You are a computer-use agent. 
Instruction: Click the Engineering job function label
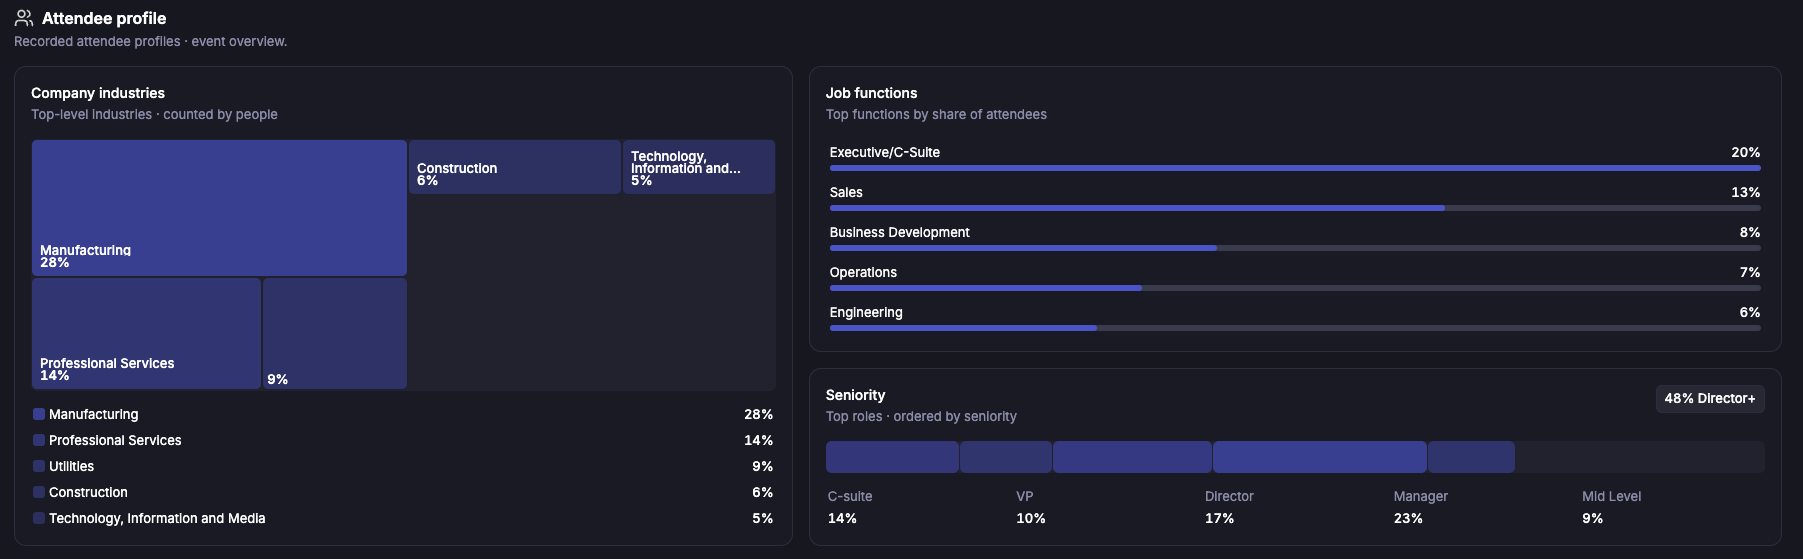(866, 312)
